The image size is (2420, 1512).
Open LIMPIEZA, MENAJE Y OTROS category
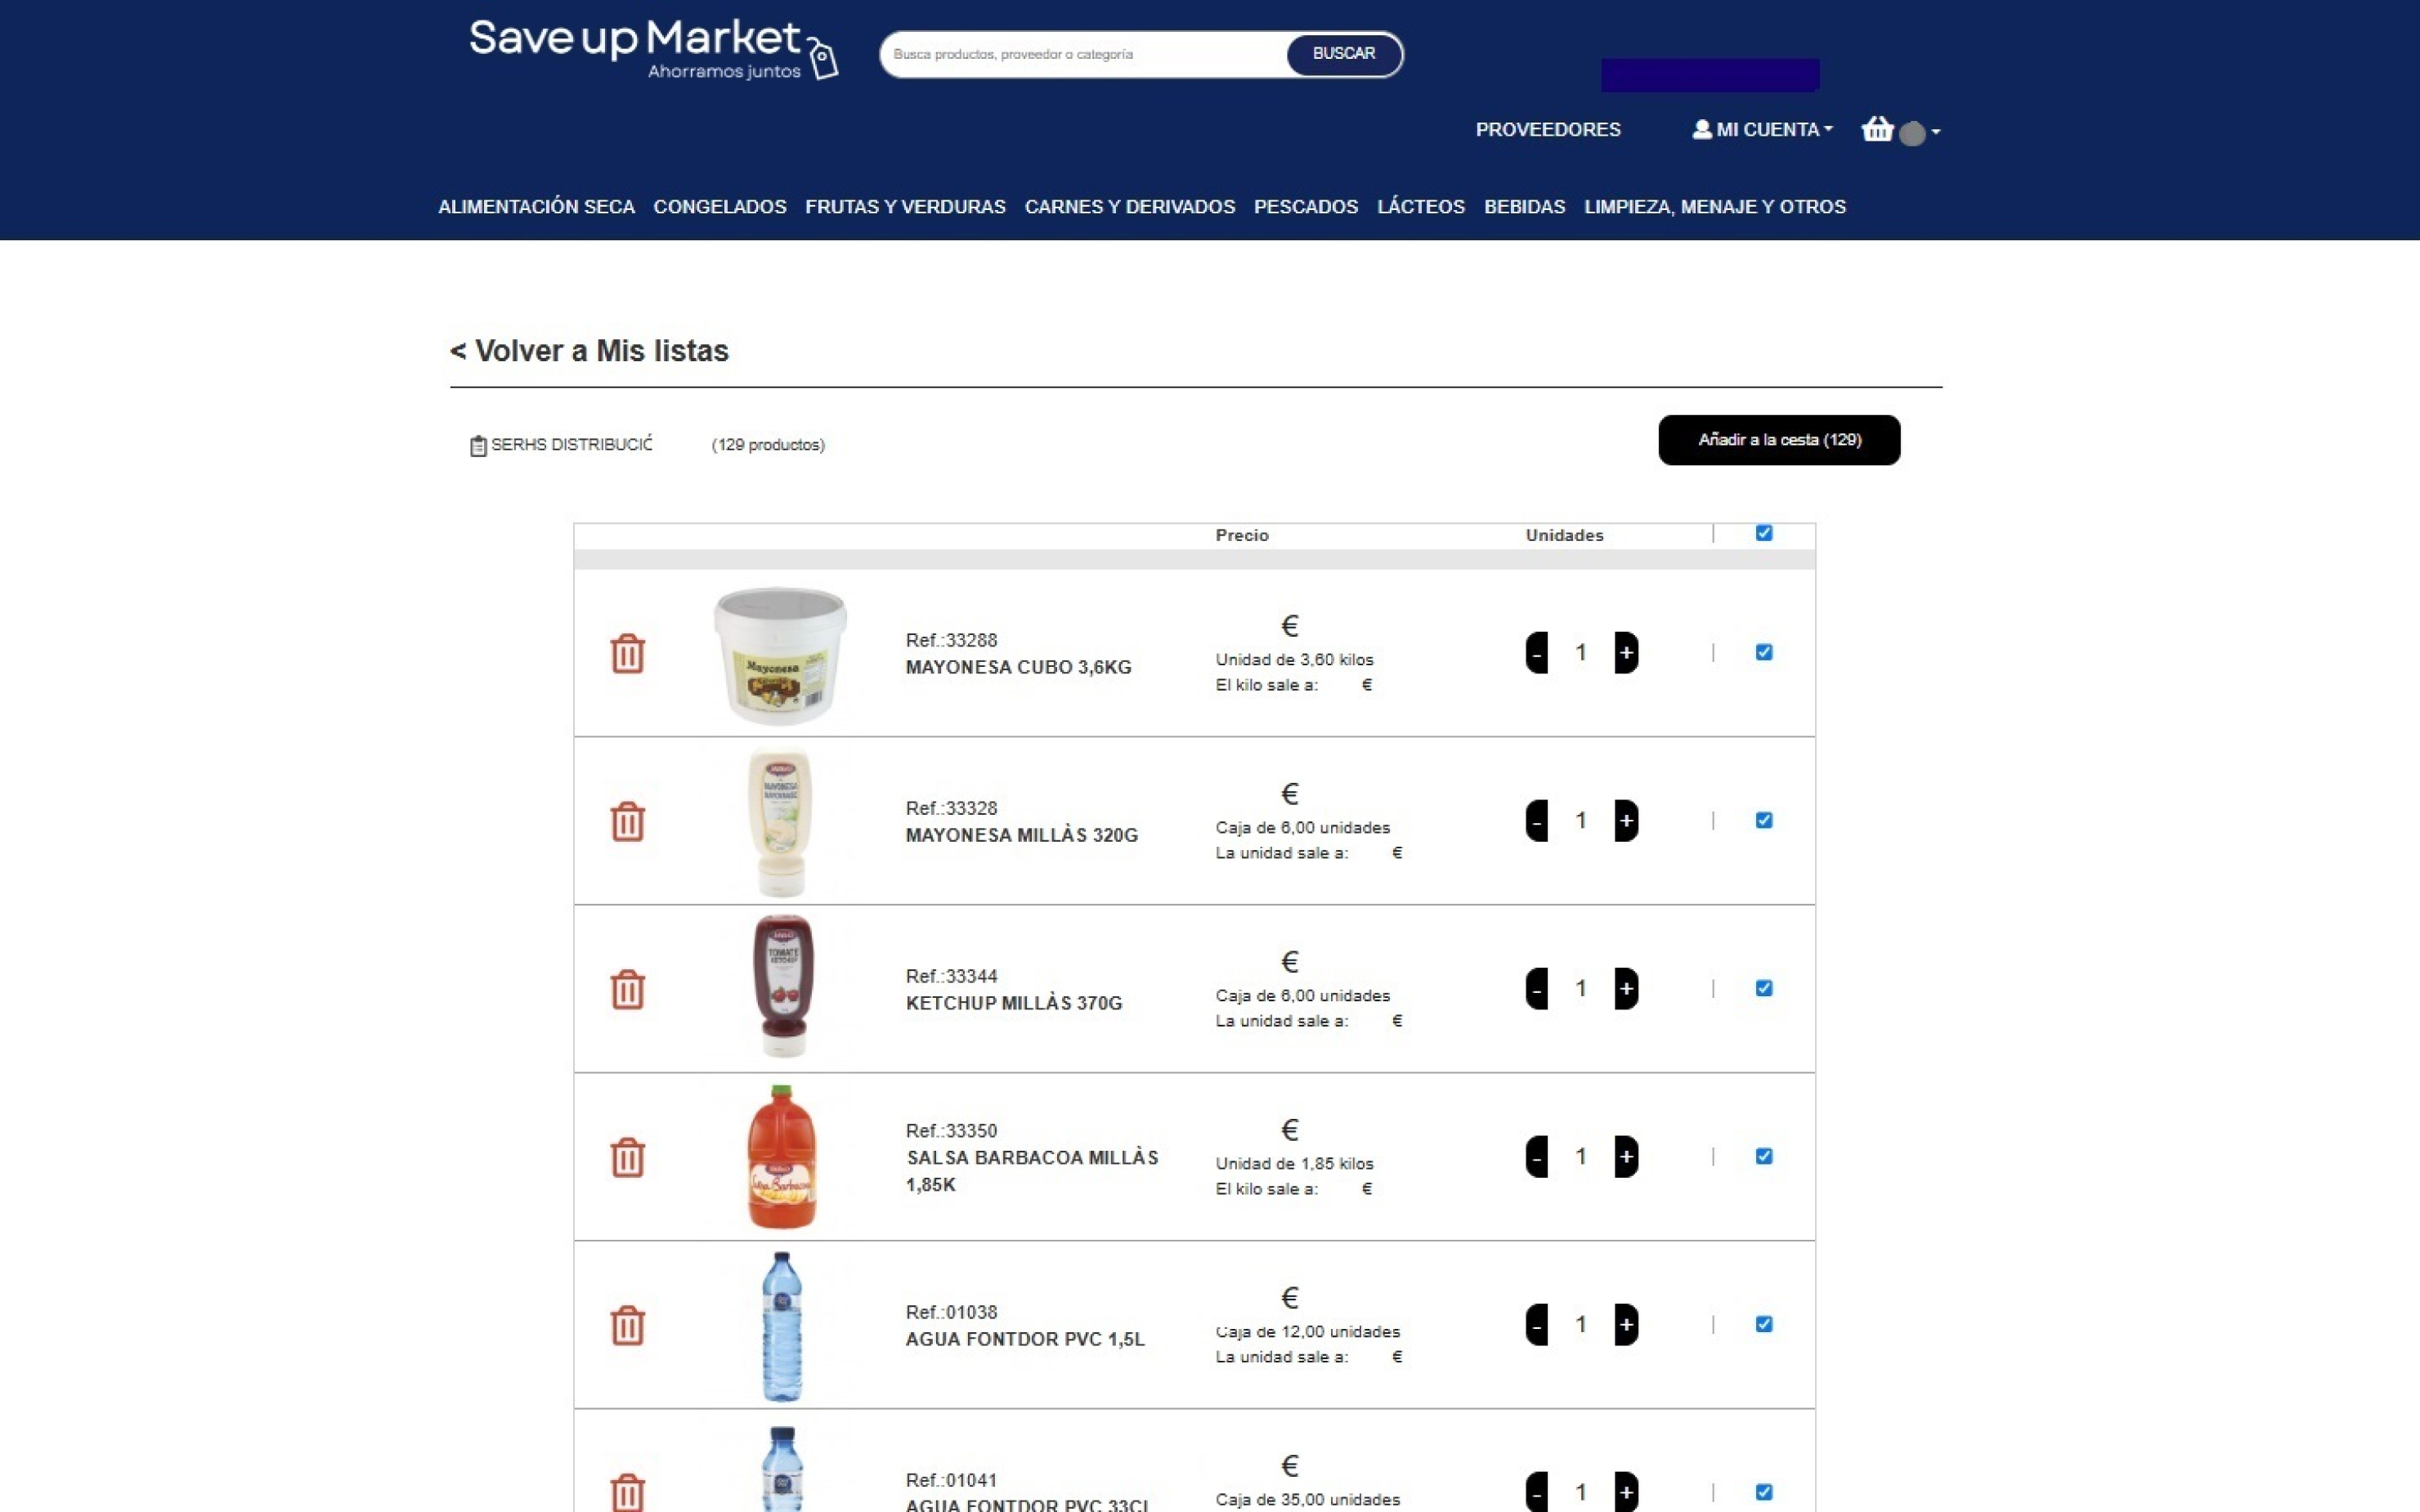click(x=1715, y=207)
